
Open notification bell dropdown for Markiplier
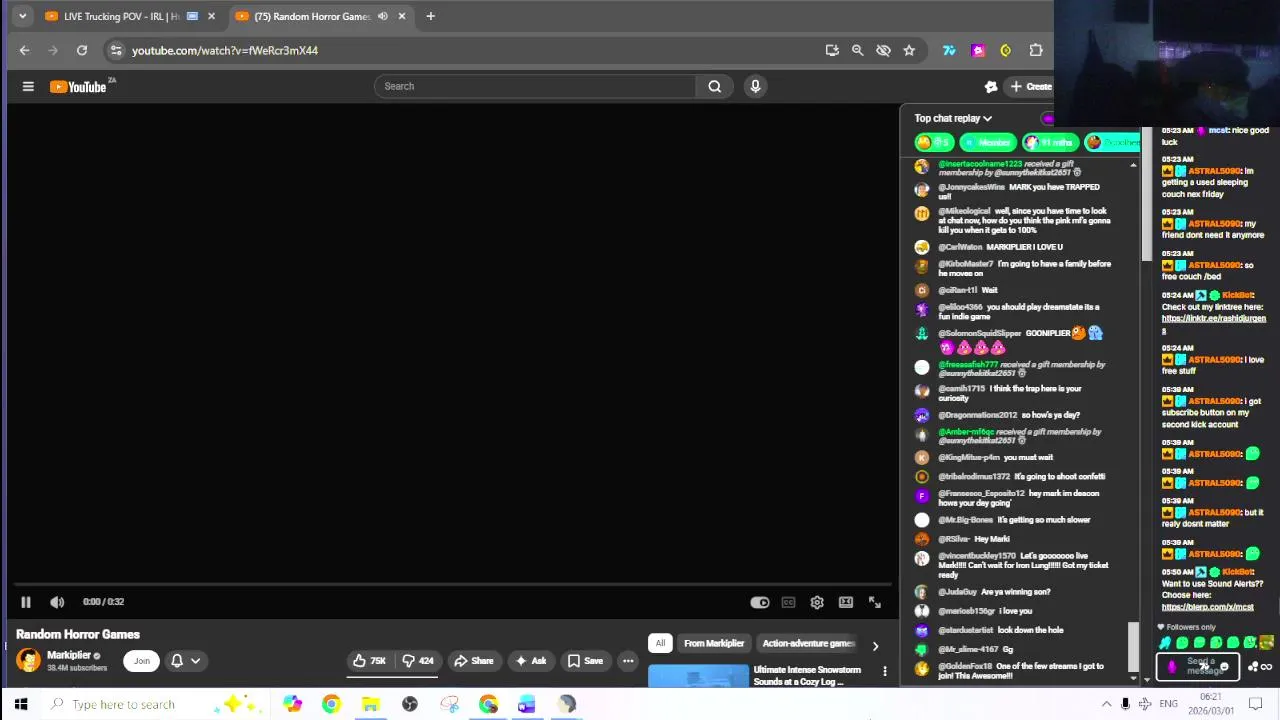185,661
